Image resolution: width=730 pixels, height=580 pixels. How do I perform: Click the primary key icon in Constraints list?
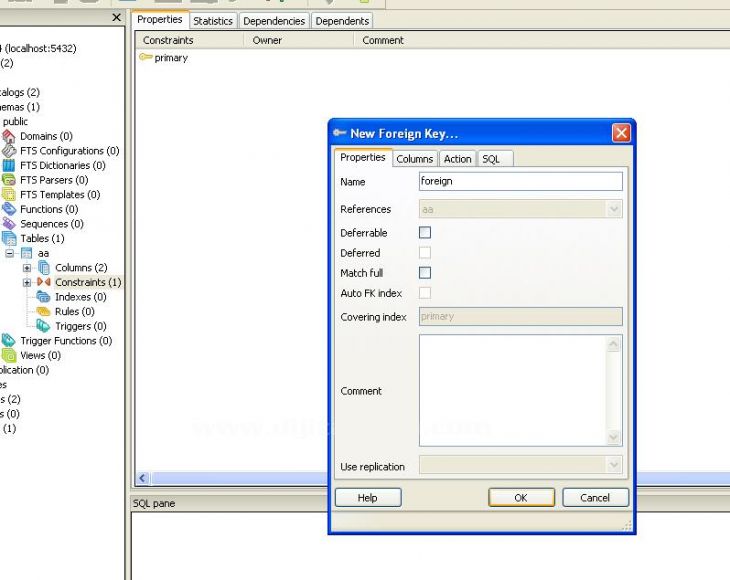point(146,57)
